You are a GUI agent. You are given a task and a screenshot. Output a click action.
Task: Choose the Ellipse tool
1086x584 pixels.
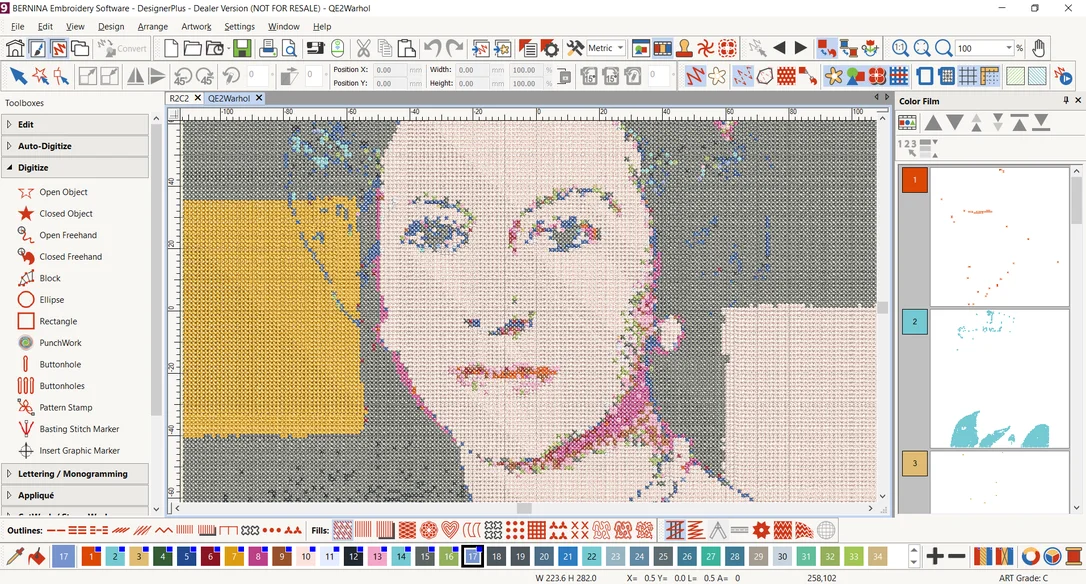click(x=51, y=299)
